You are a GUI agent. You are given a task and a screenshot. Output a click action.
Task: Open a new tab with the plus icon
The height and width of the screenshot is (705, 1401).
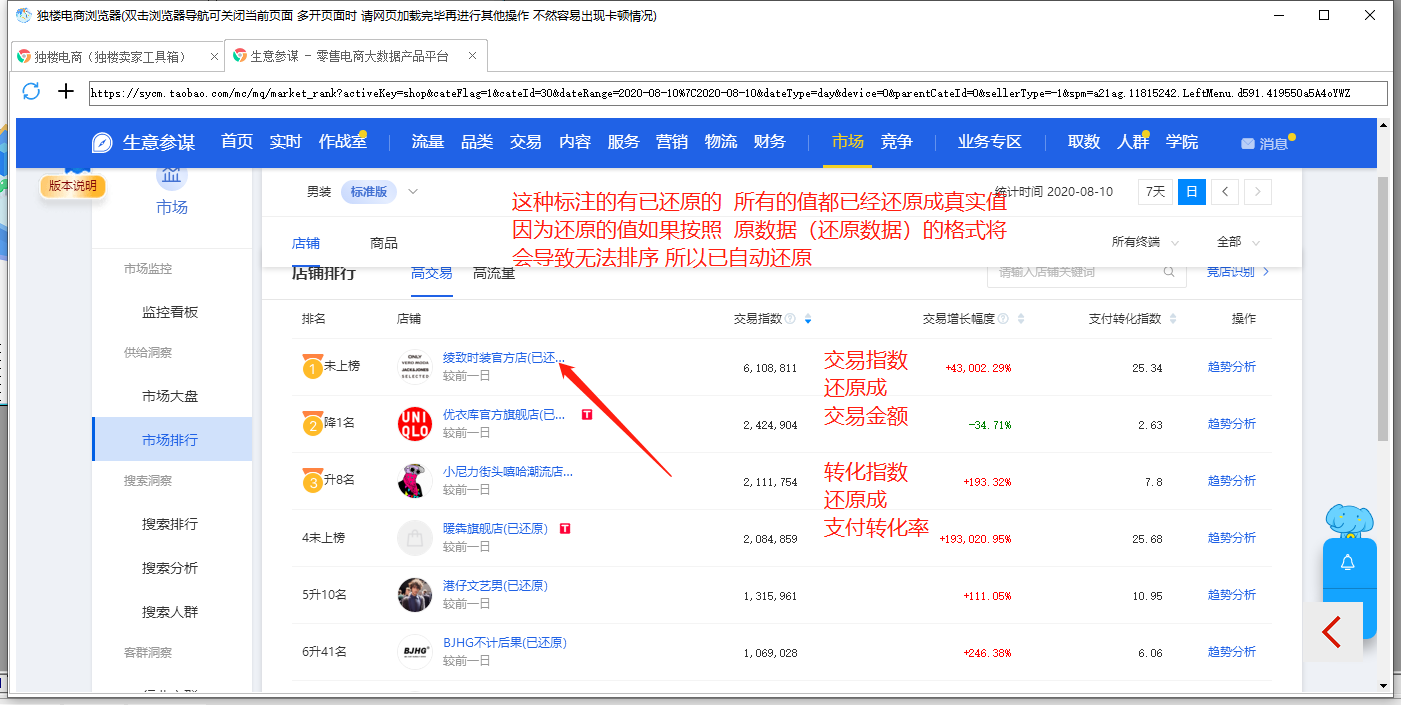point(66,92)
